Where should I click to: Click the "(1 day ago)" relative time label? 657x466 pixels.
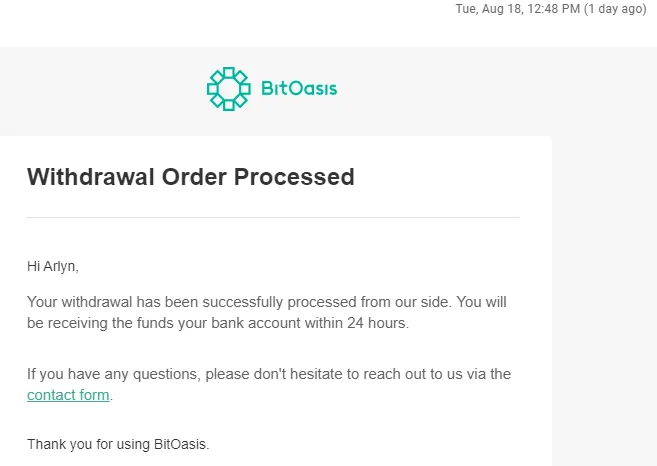pos(616,9)
